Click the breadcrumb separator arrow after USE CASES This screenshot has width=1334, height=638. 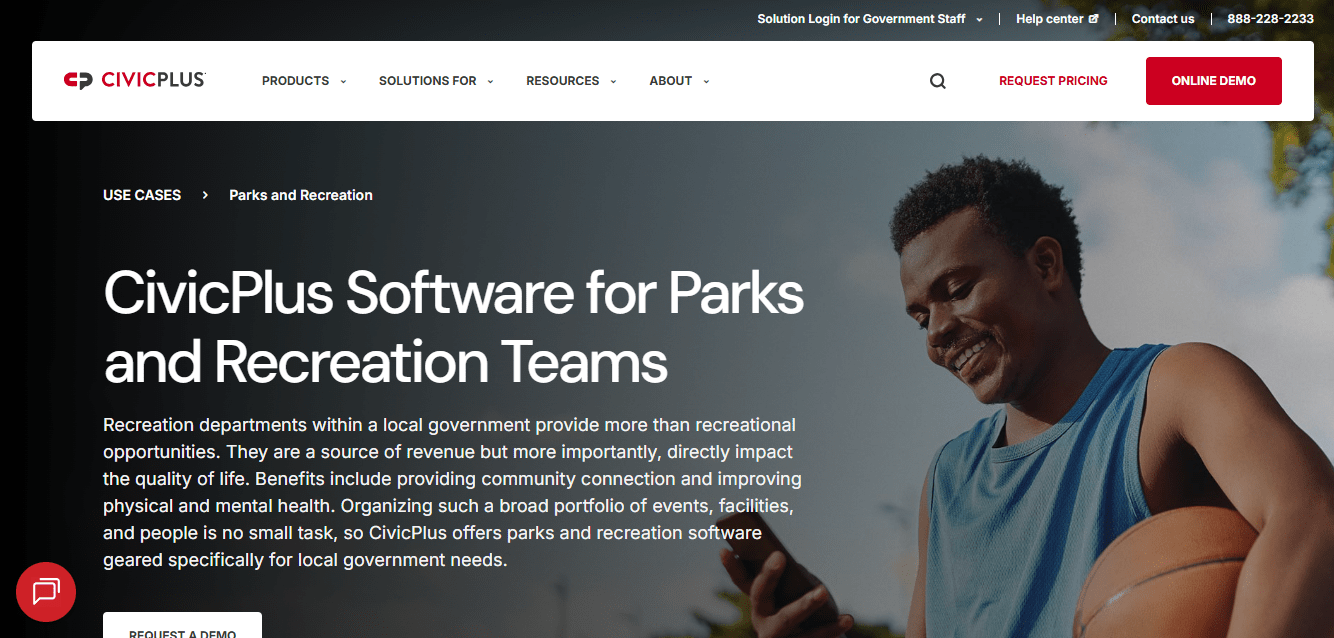pos(205,195)
